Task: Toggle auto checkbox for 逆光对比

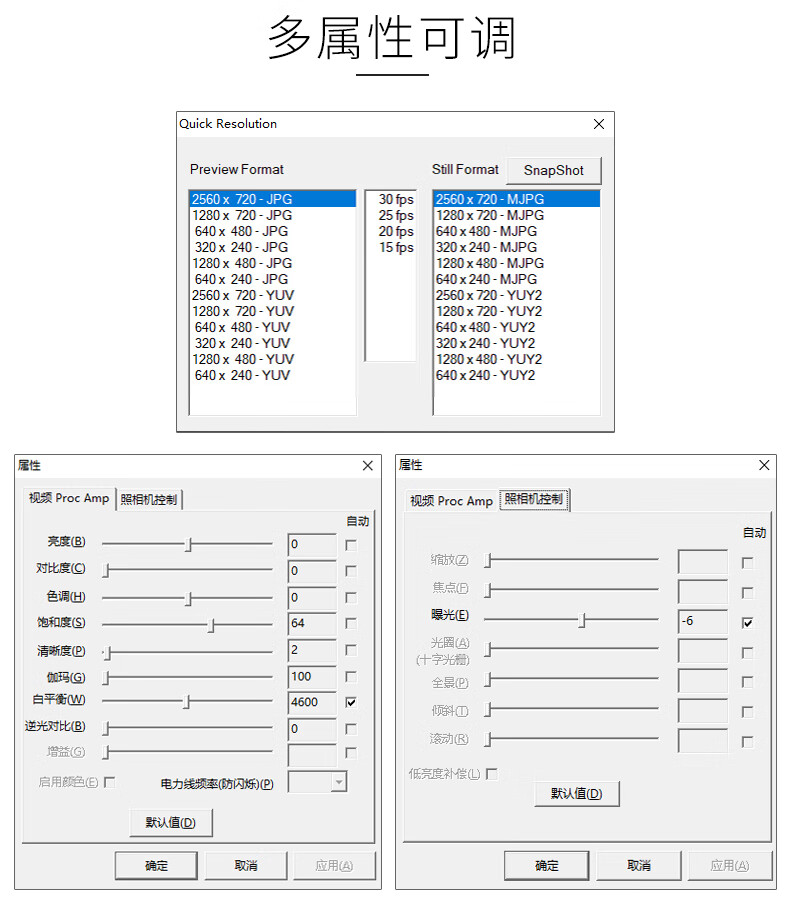Action: (x=351, y=729)
